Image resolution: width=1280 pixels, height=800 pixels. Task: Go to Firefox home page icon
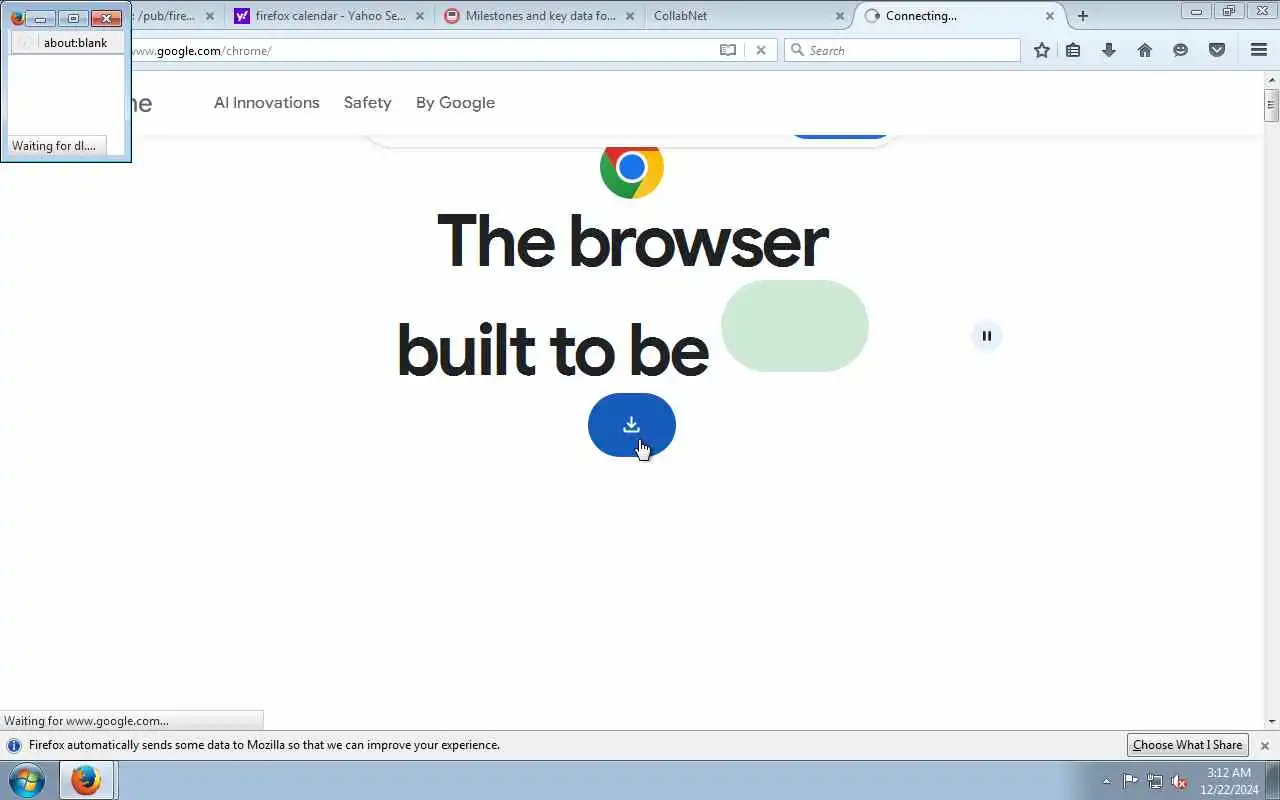[x=1145, y=50]
